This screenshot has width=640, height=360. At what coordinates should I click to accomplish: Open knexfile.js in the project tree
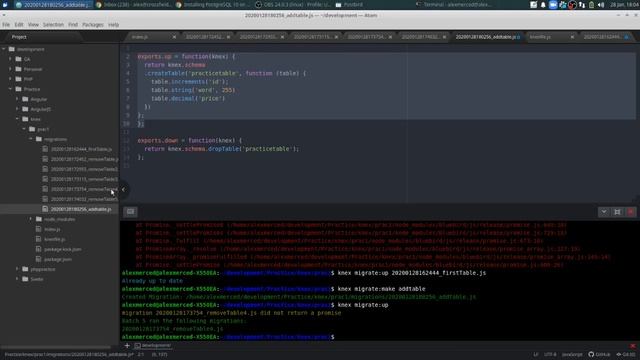(54, 239)
